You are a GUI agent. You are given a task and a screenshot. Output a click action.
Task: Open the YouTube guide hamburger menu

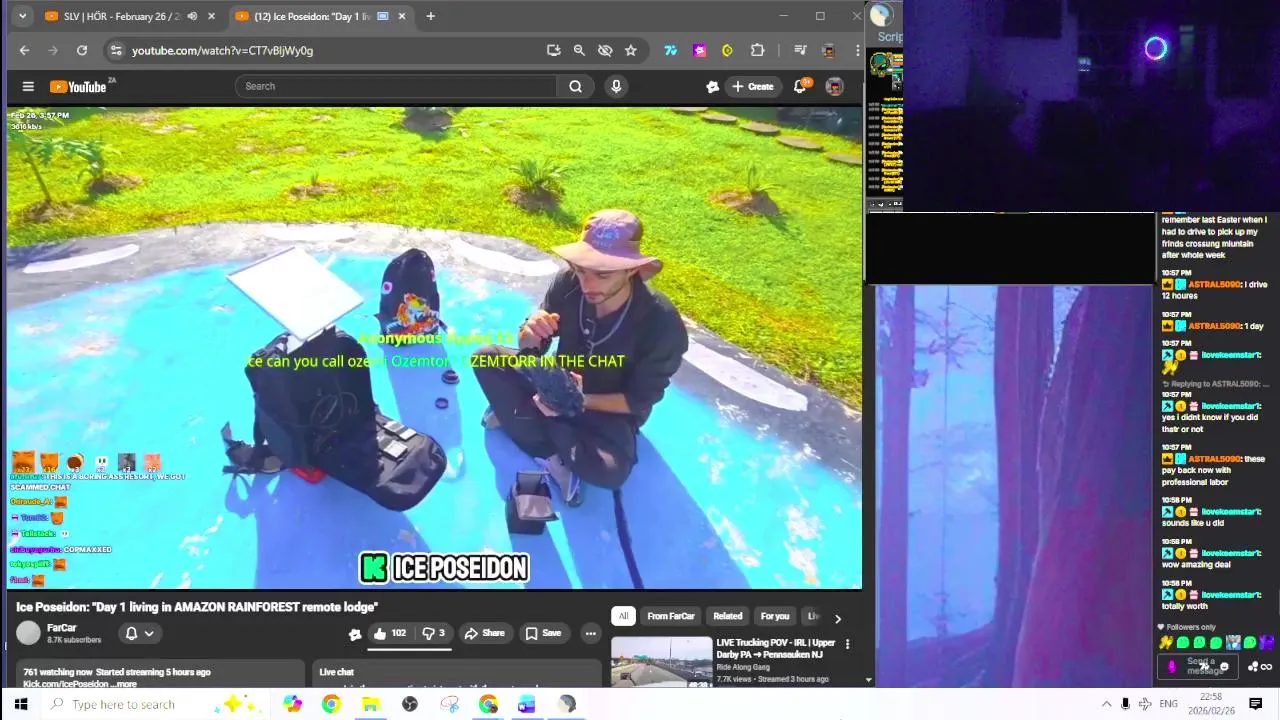point(28,87)
